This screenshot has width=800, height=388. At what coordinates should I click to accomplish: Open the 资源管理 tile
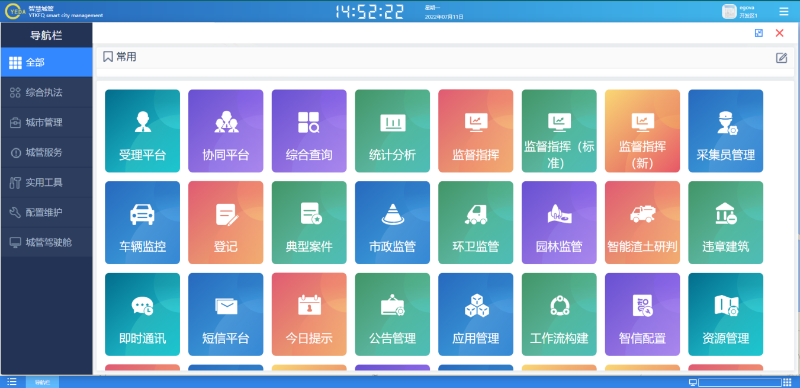[726, 314]
